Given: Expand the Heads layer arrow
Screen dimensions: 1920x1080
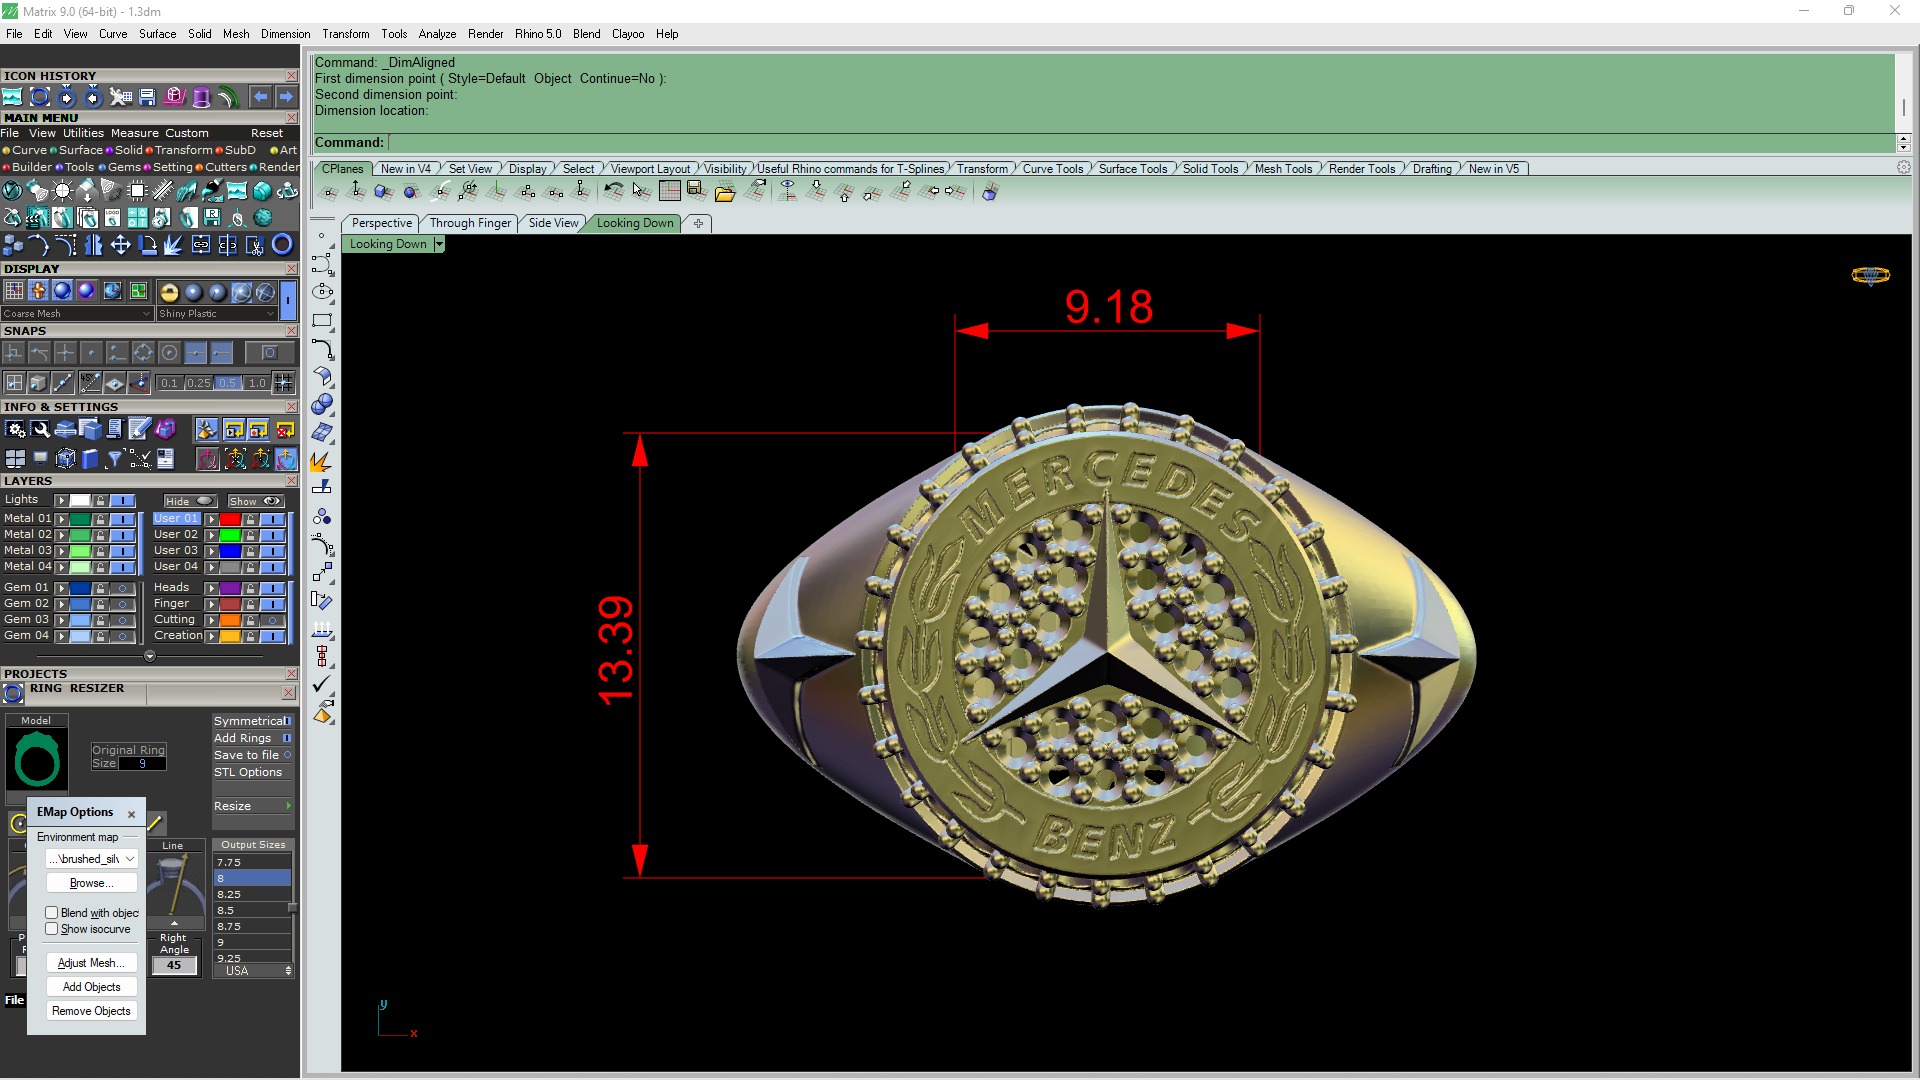Looking at the screenshot, I should coord(211,588).
